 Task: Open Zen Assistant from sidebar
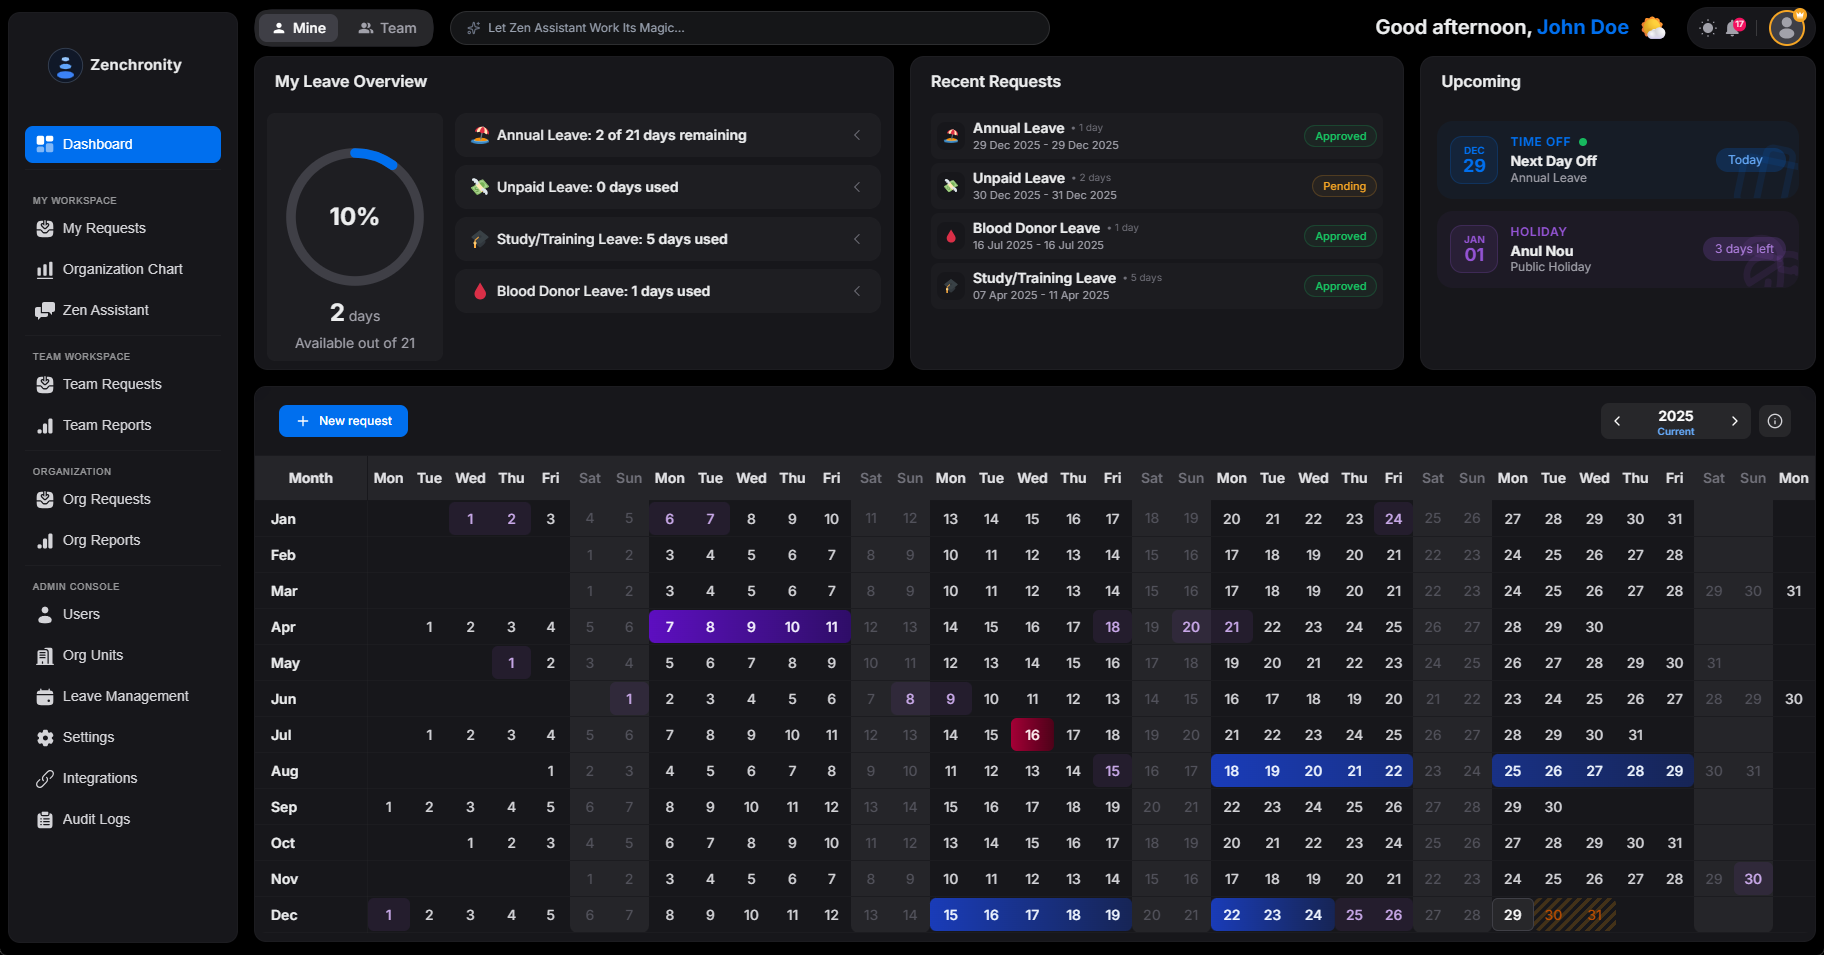105,310
